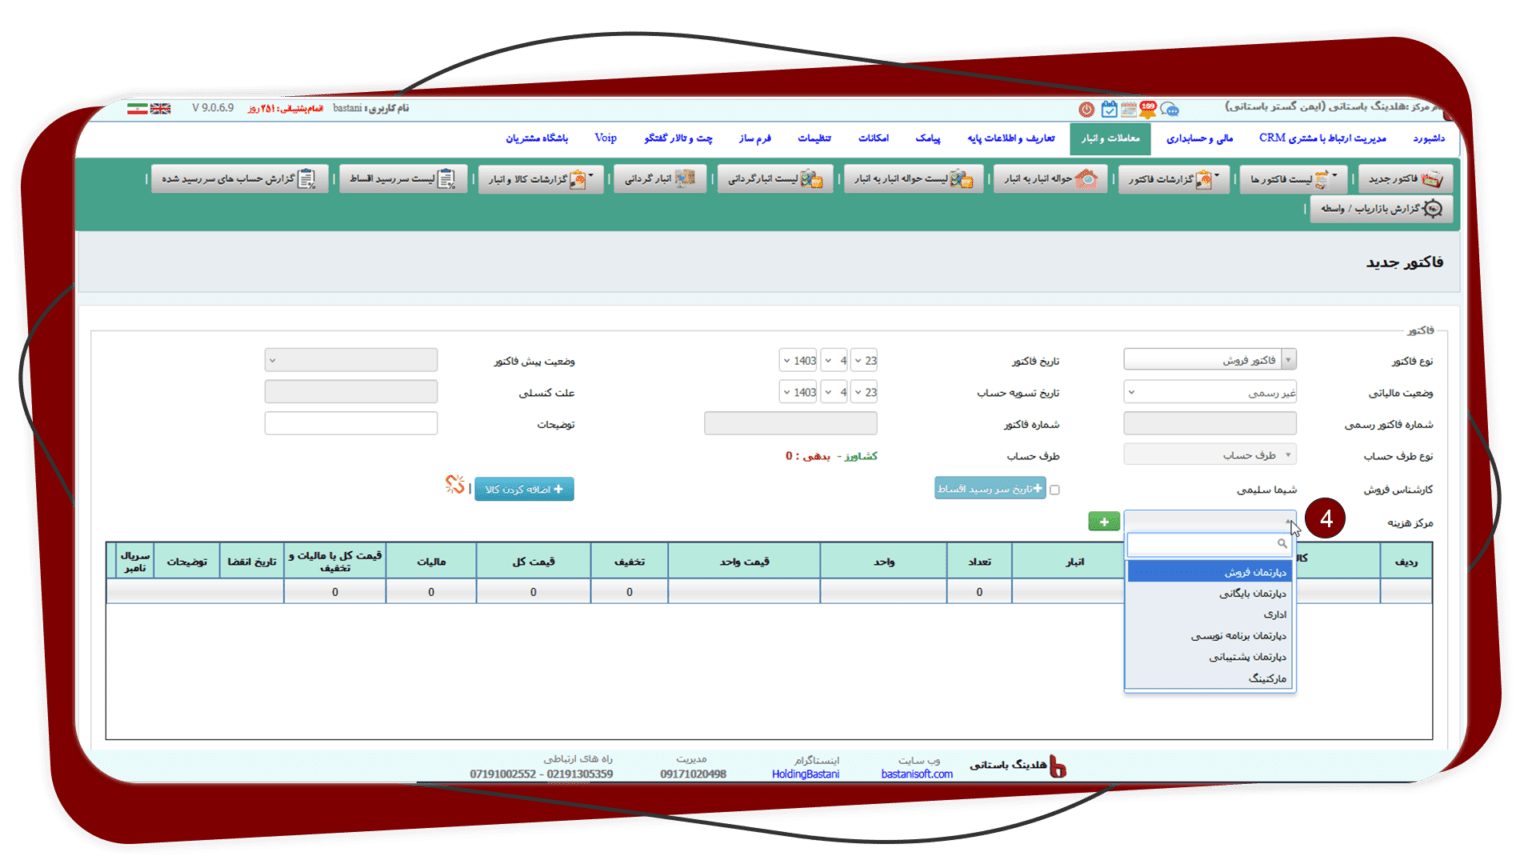The image size is (1536, 864).
Task: Open باشگاه مشتریان menu tab
Action: click(x=537, y=139)
